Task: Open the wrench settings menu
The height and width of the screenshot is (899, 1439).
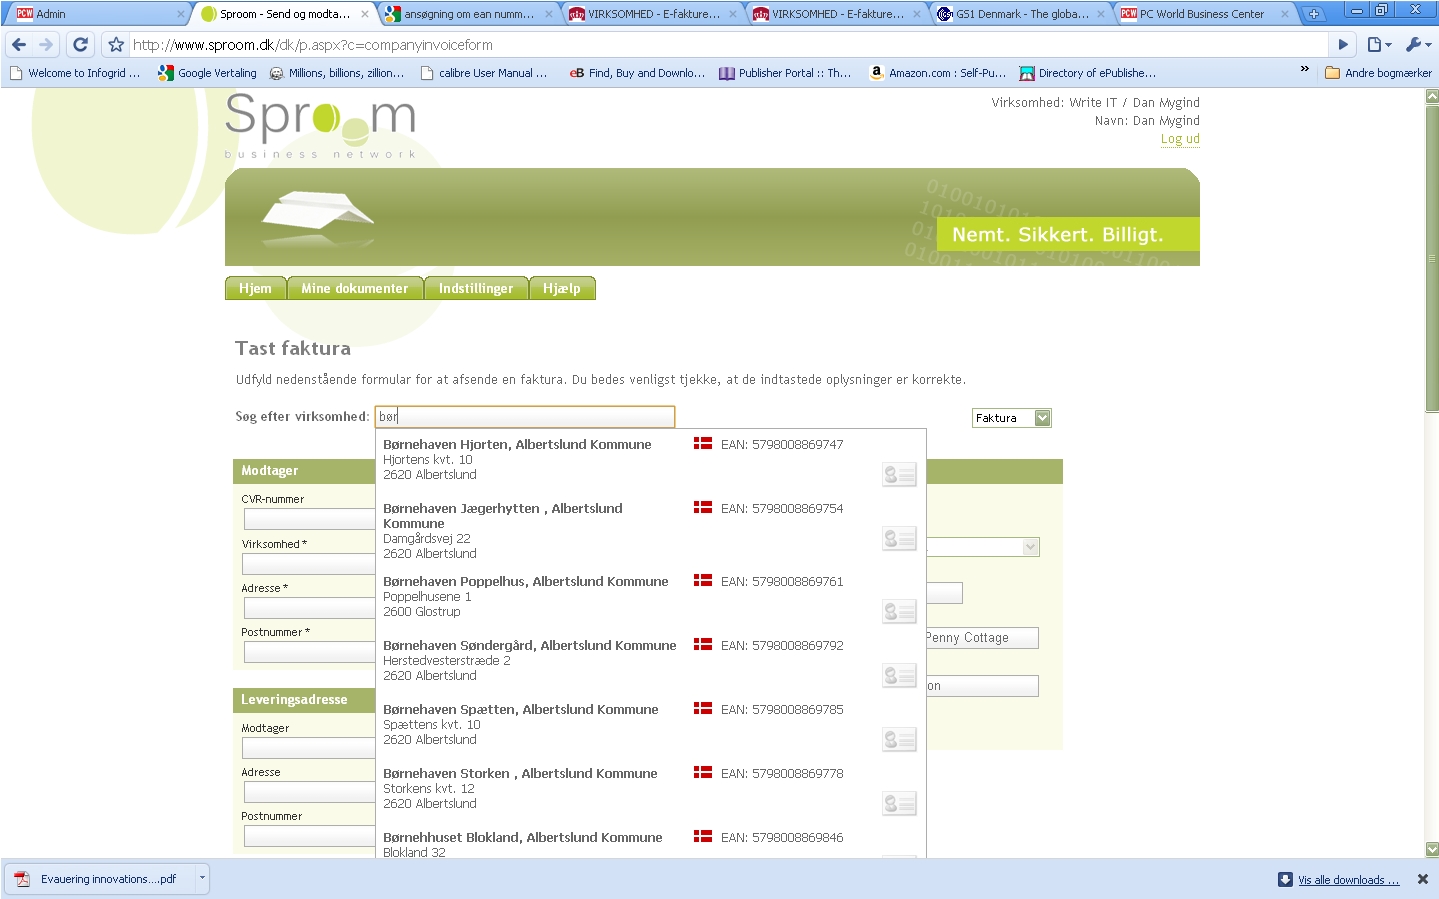Action: tap(1417, 45)
